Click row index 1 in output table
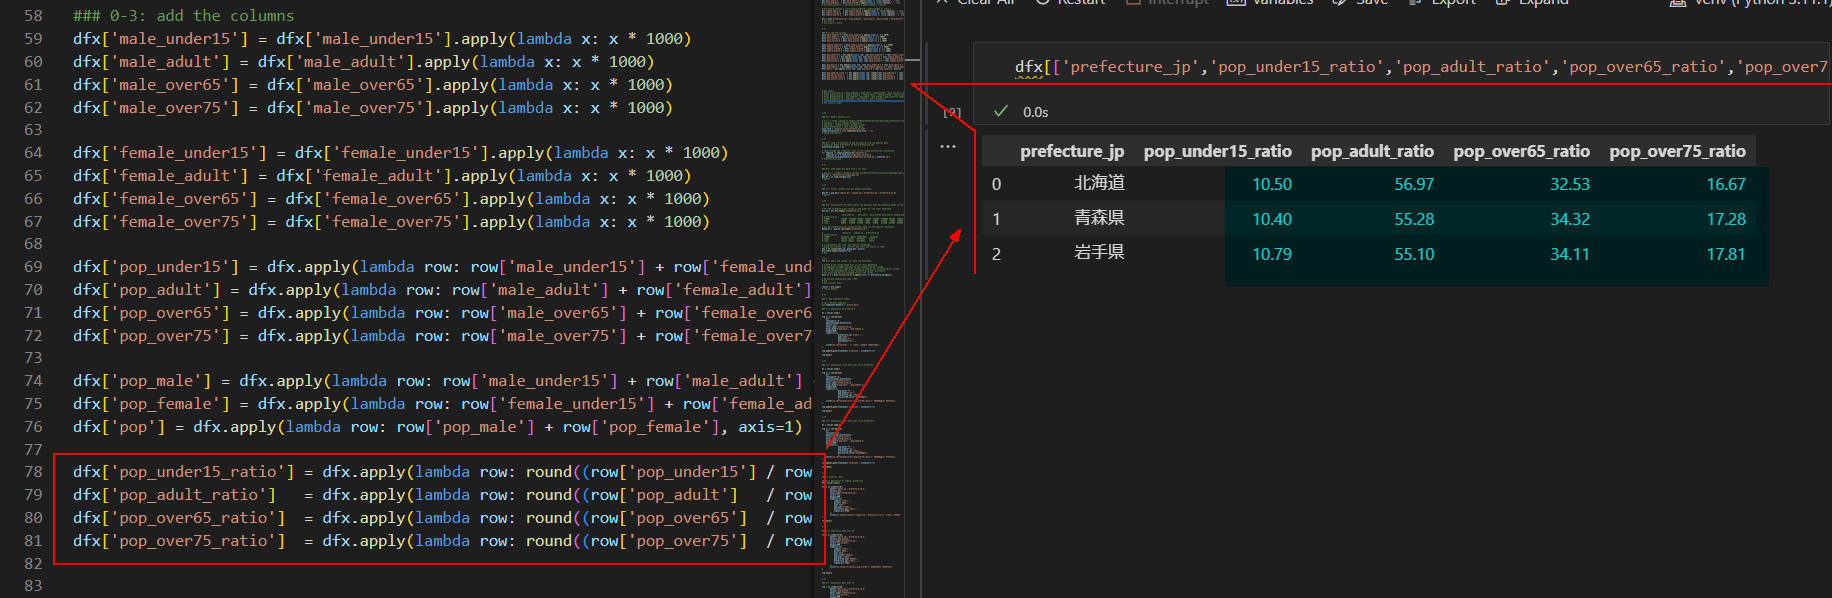1832x598 pixels. click(996, 219)
